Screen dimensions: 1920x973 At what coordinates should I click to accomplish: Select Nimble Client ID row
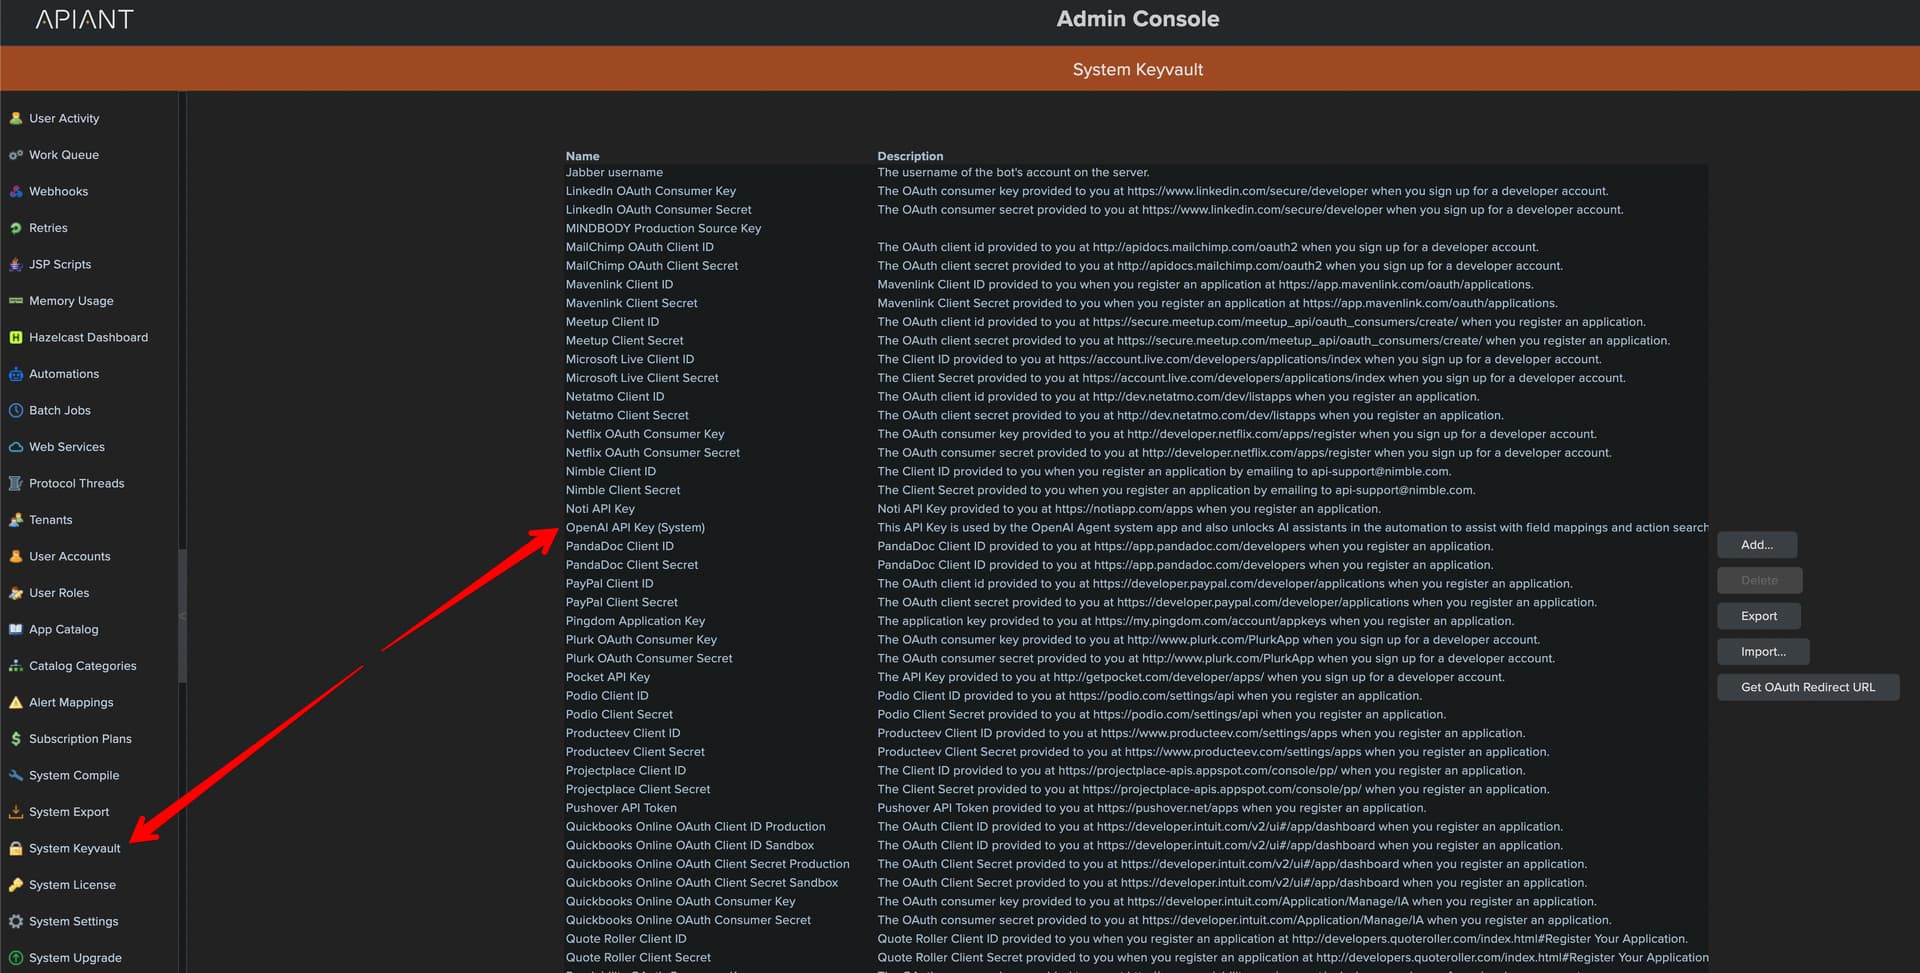pyautogui.click(x=1137, y=472)
